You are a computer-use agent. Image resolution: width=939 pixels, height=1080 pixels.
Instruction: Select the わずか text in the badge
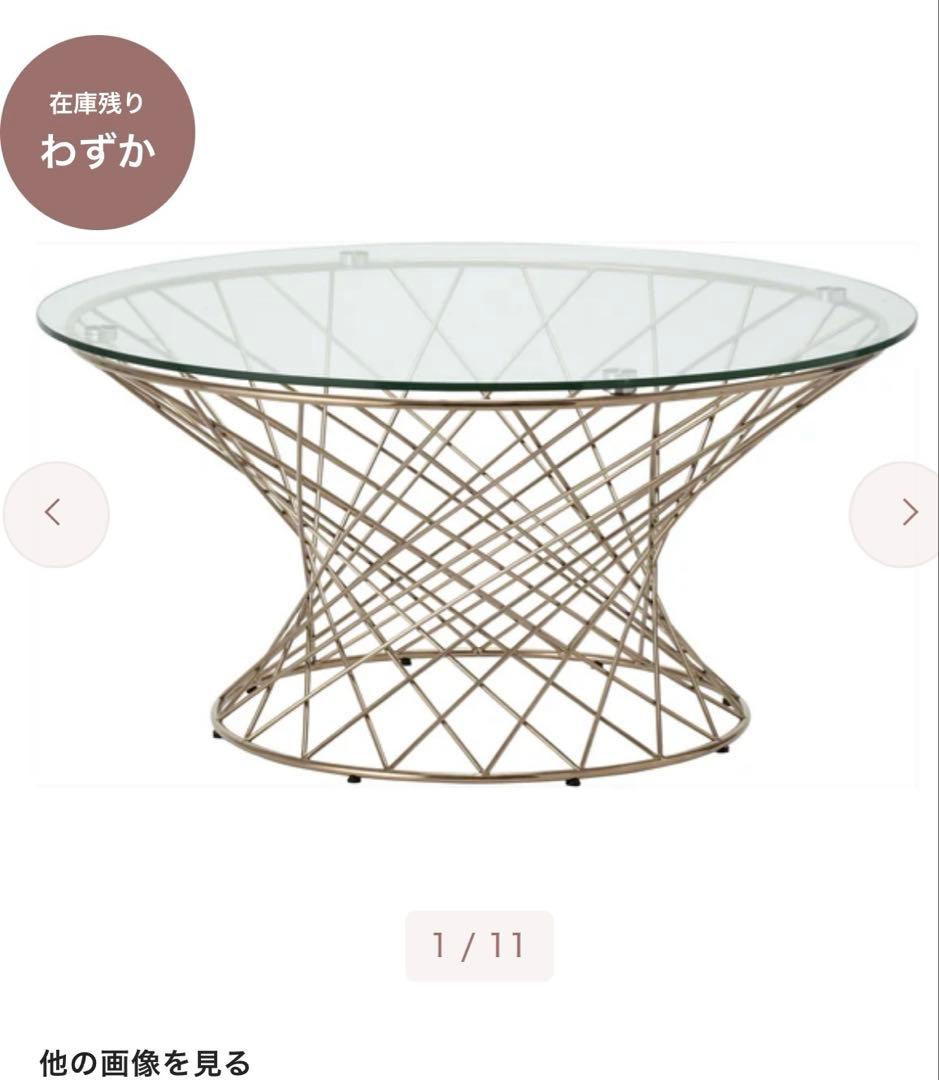(97, 150)
